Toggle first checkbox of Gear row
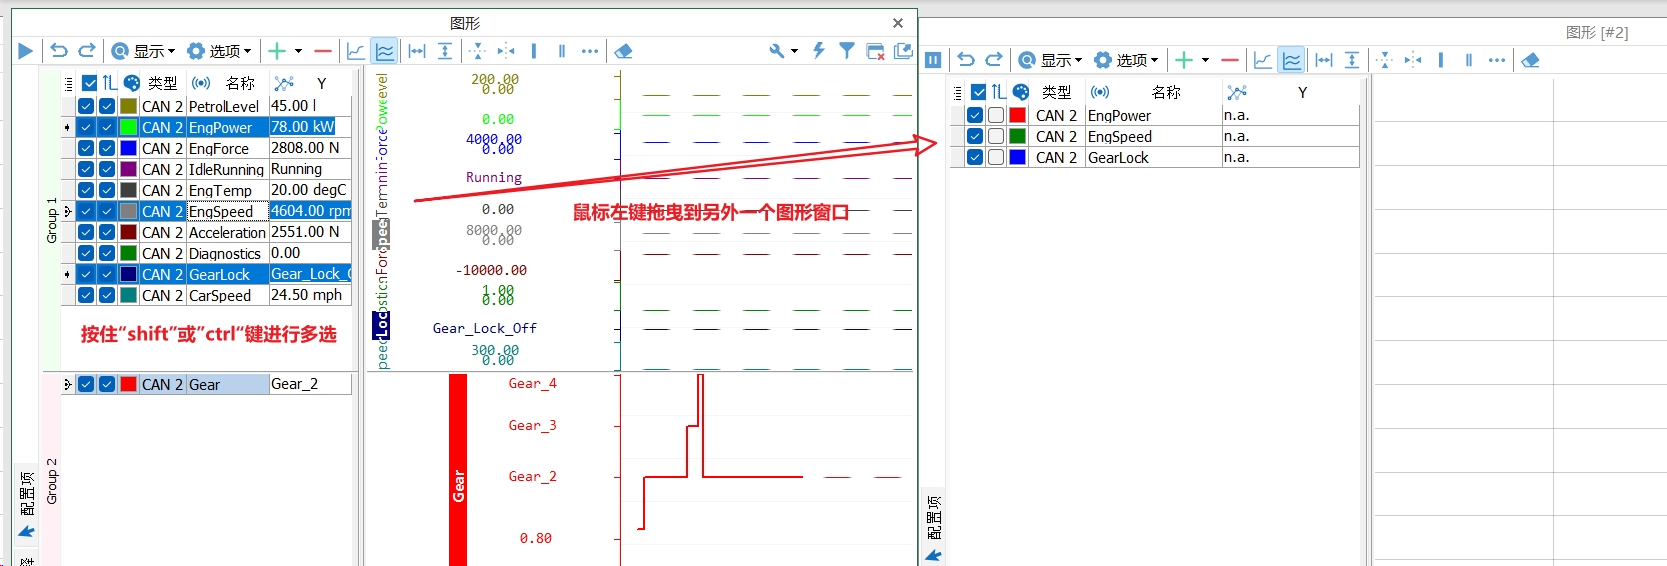This screenshot has height=566, width=1667. coord(86,384)
